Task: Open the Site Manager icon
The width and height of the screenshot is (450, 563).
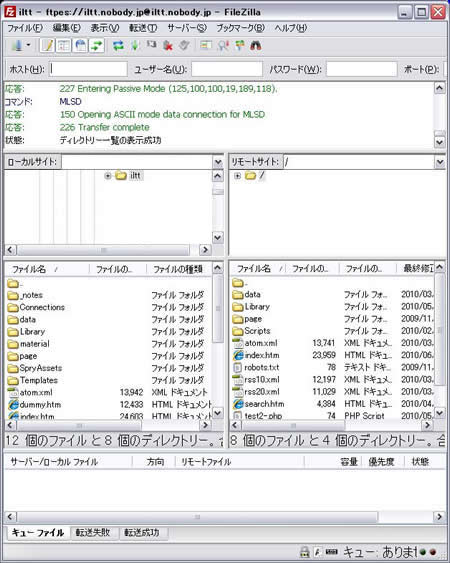Action: coord(17,46)
